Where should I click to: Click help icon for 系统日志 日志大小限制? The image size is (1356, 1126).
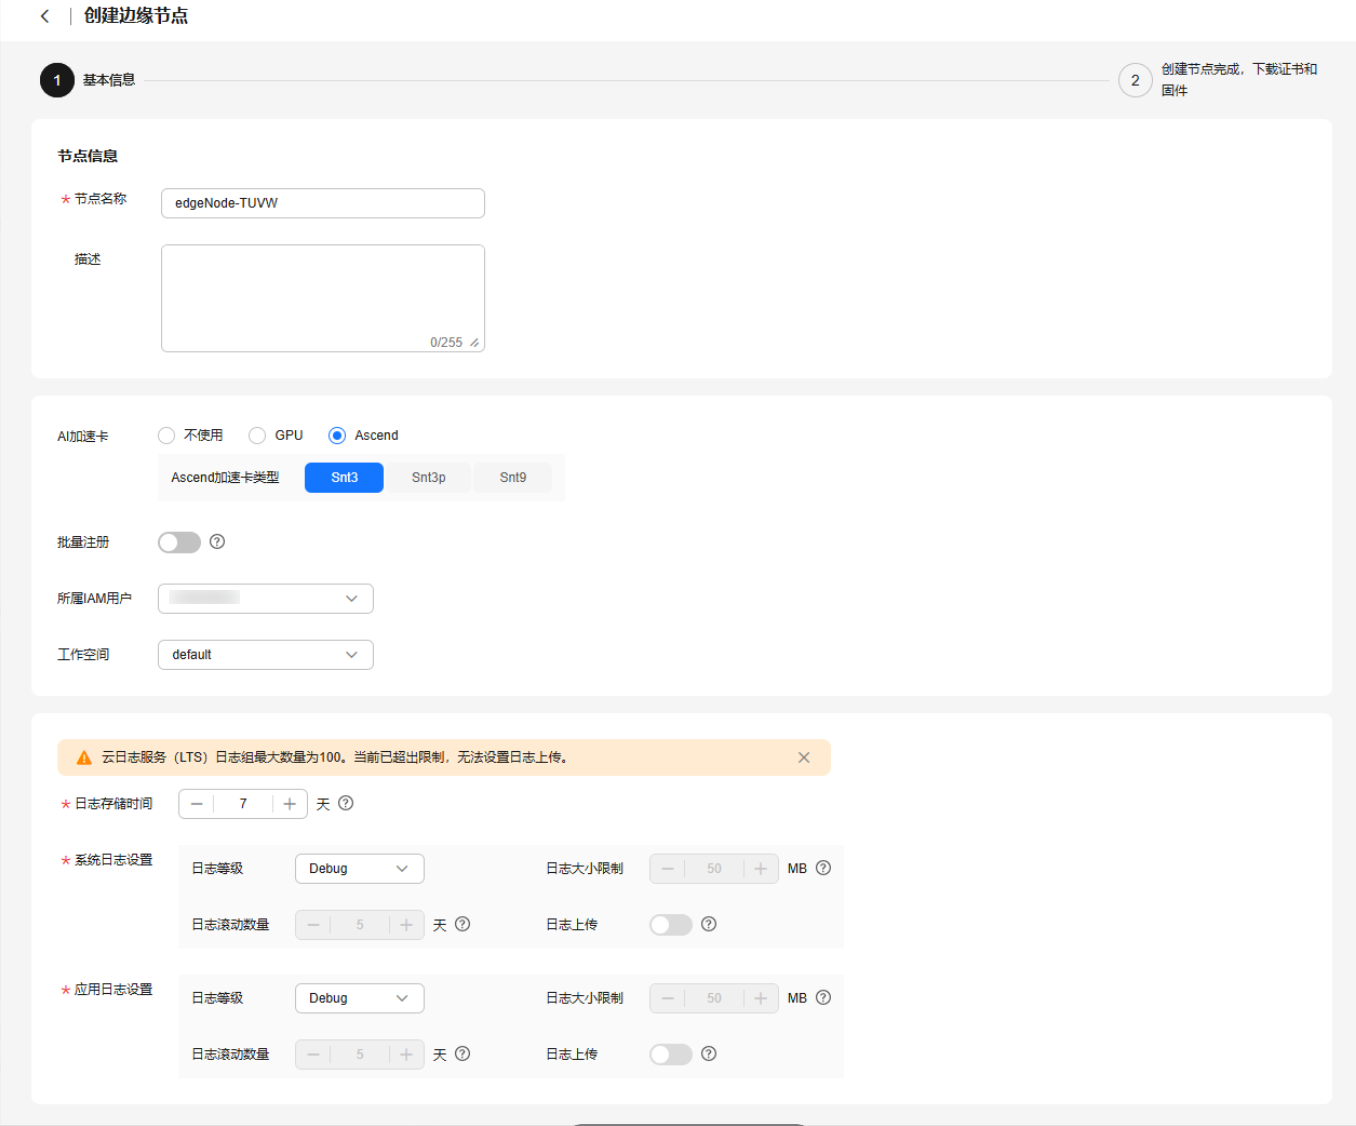pyautogui.click(x=823, y=868)
